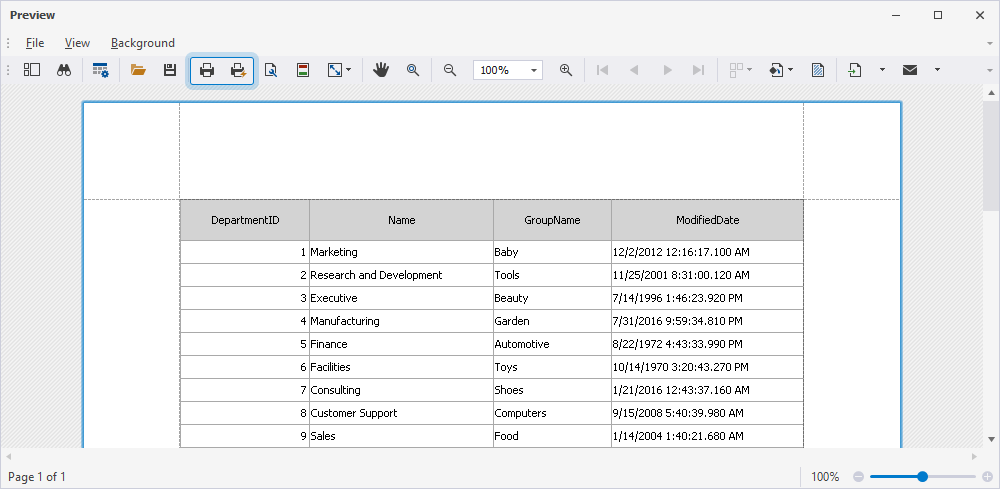Viewport: 1000px width, 489px height.
Task: Open the Background menu
Action: point(143,43)
